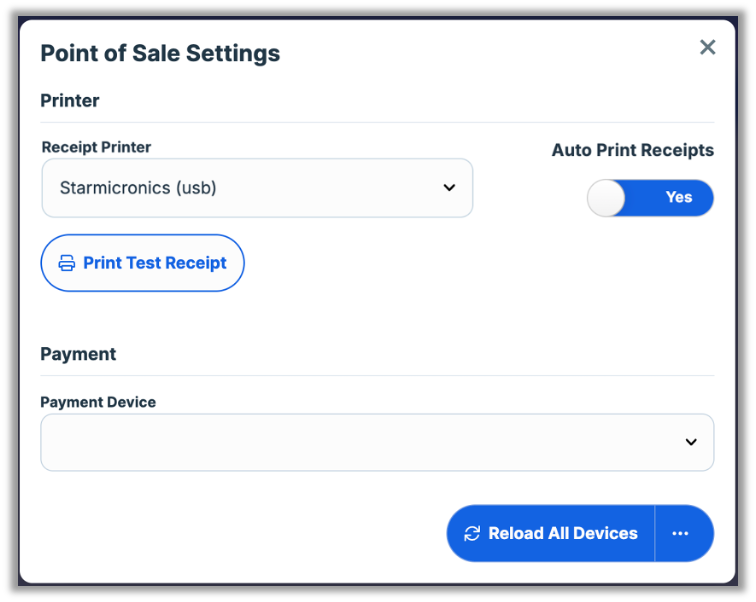The width and height of the screenshot is (756, 602).
Task: Click the white knob of the receipts toggle
Action: (x=606, y=198)
